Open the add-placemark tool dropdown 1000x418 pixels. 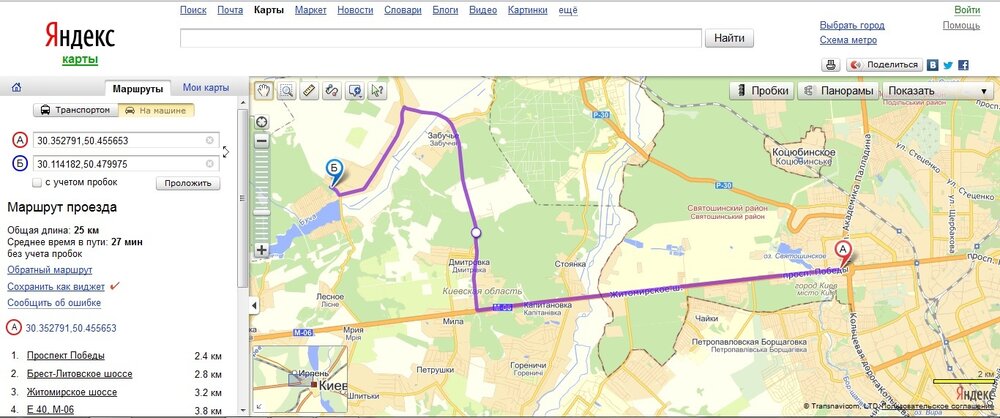click(355, 91)
